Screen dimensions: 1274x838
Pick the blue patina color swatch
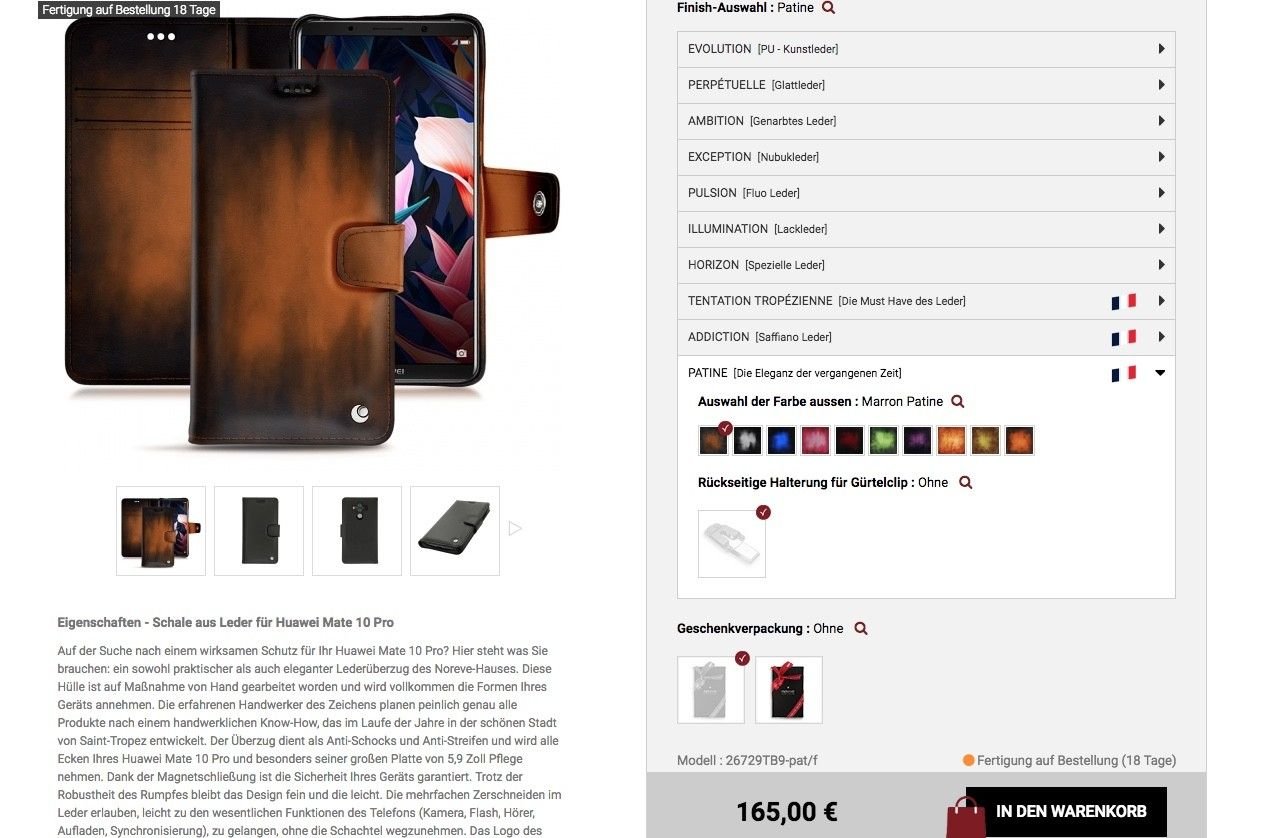(x=782, y=441)
